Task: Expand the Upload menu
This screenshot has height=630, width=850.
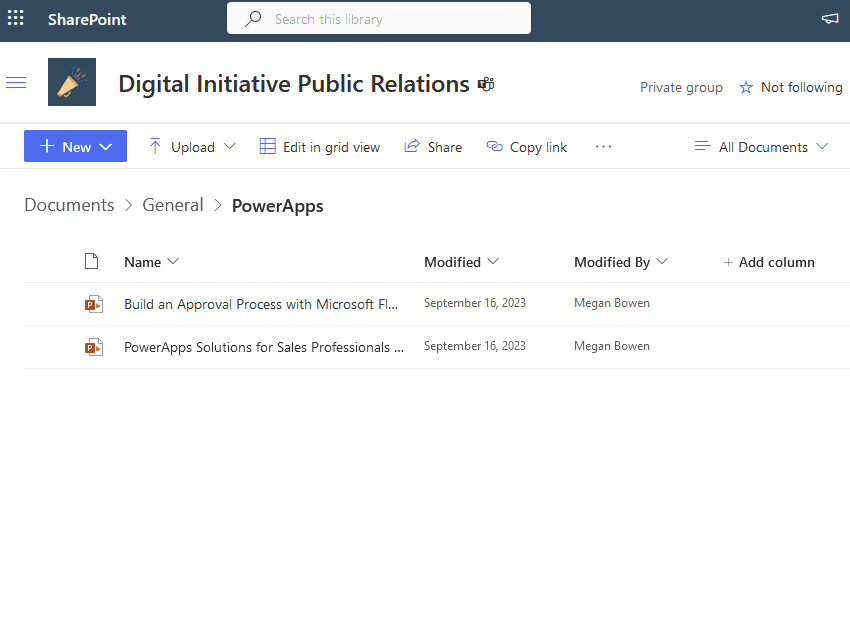Action: tap(192, 146)
